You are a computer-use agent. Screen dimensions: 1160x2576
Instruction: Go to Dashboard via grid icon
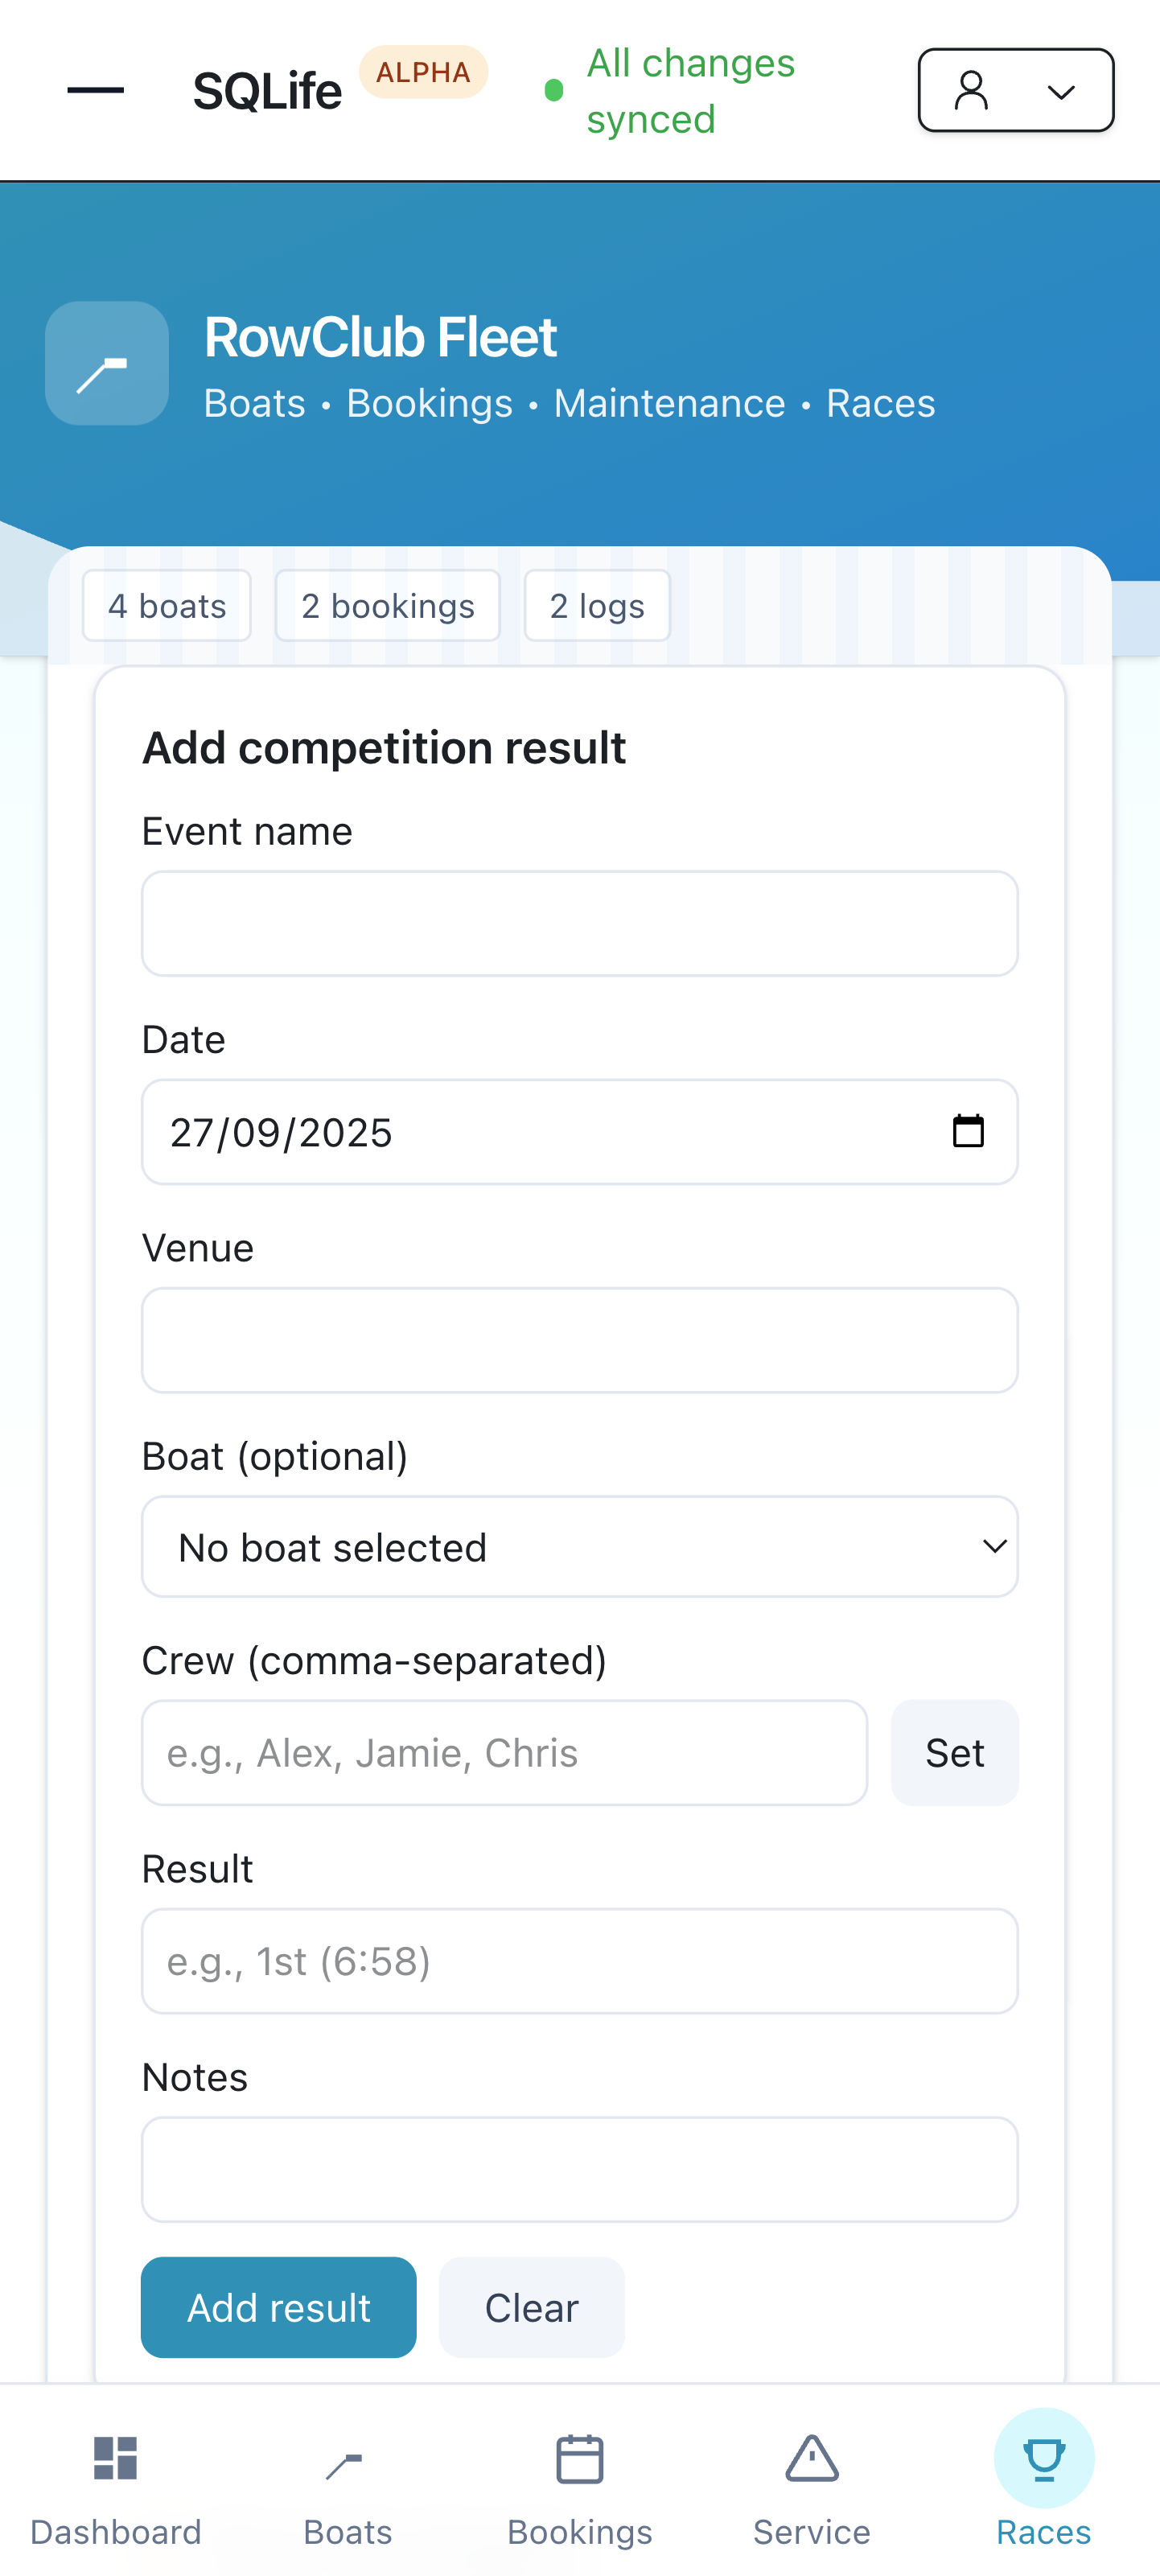tap(116, 2459)
